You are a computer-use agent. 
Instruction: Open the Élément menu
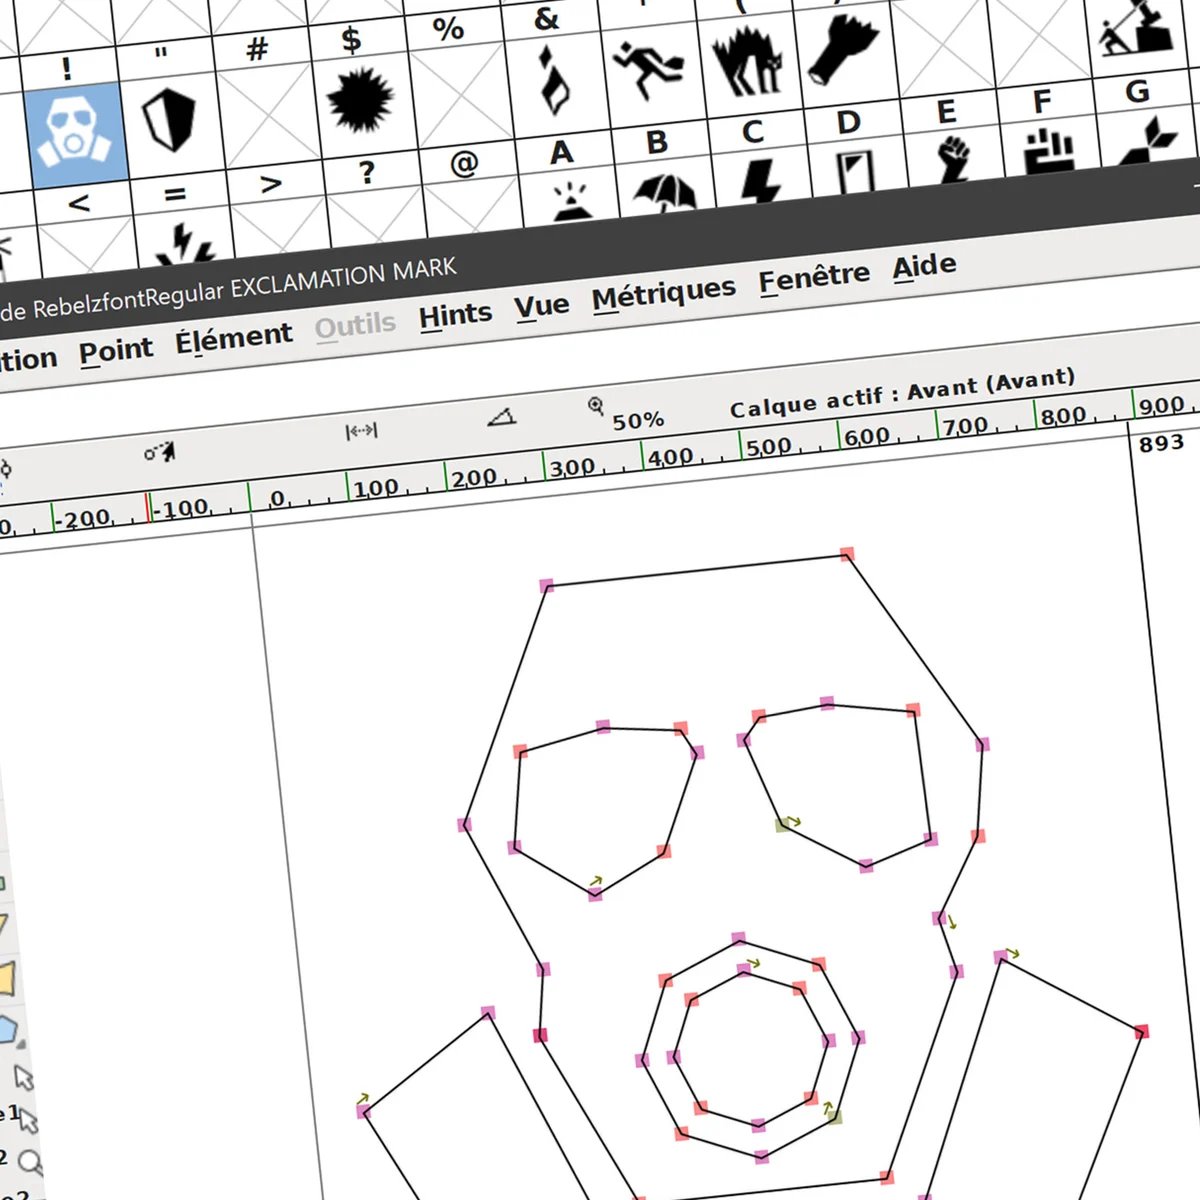(234, 338)
